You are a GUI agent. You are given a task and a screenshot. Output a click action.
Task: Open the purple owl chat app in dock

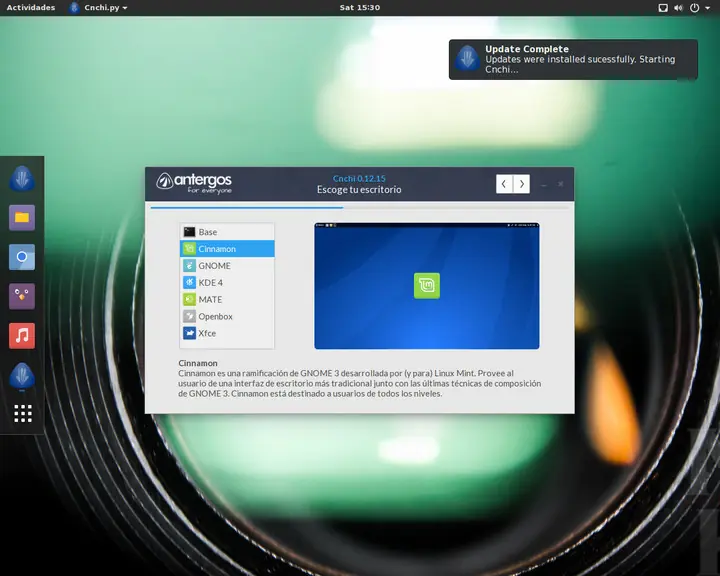point(22,296)
